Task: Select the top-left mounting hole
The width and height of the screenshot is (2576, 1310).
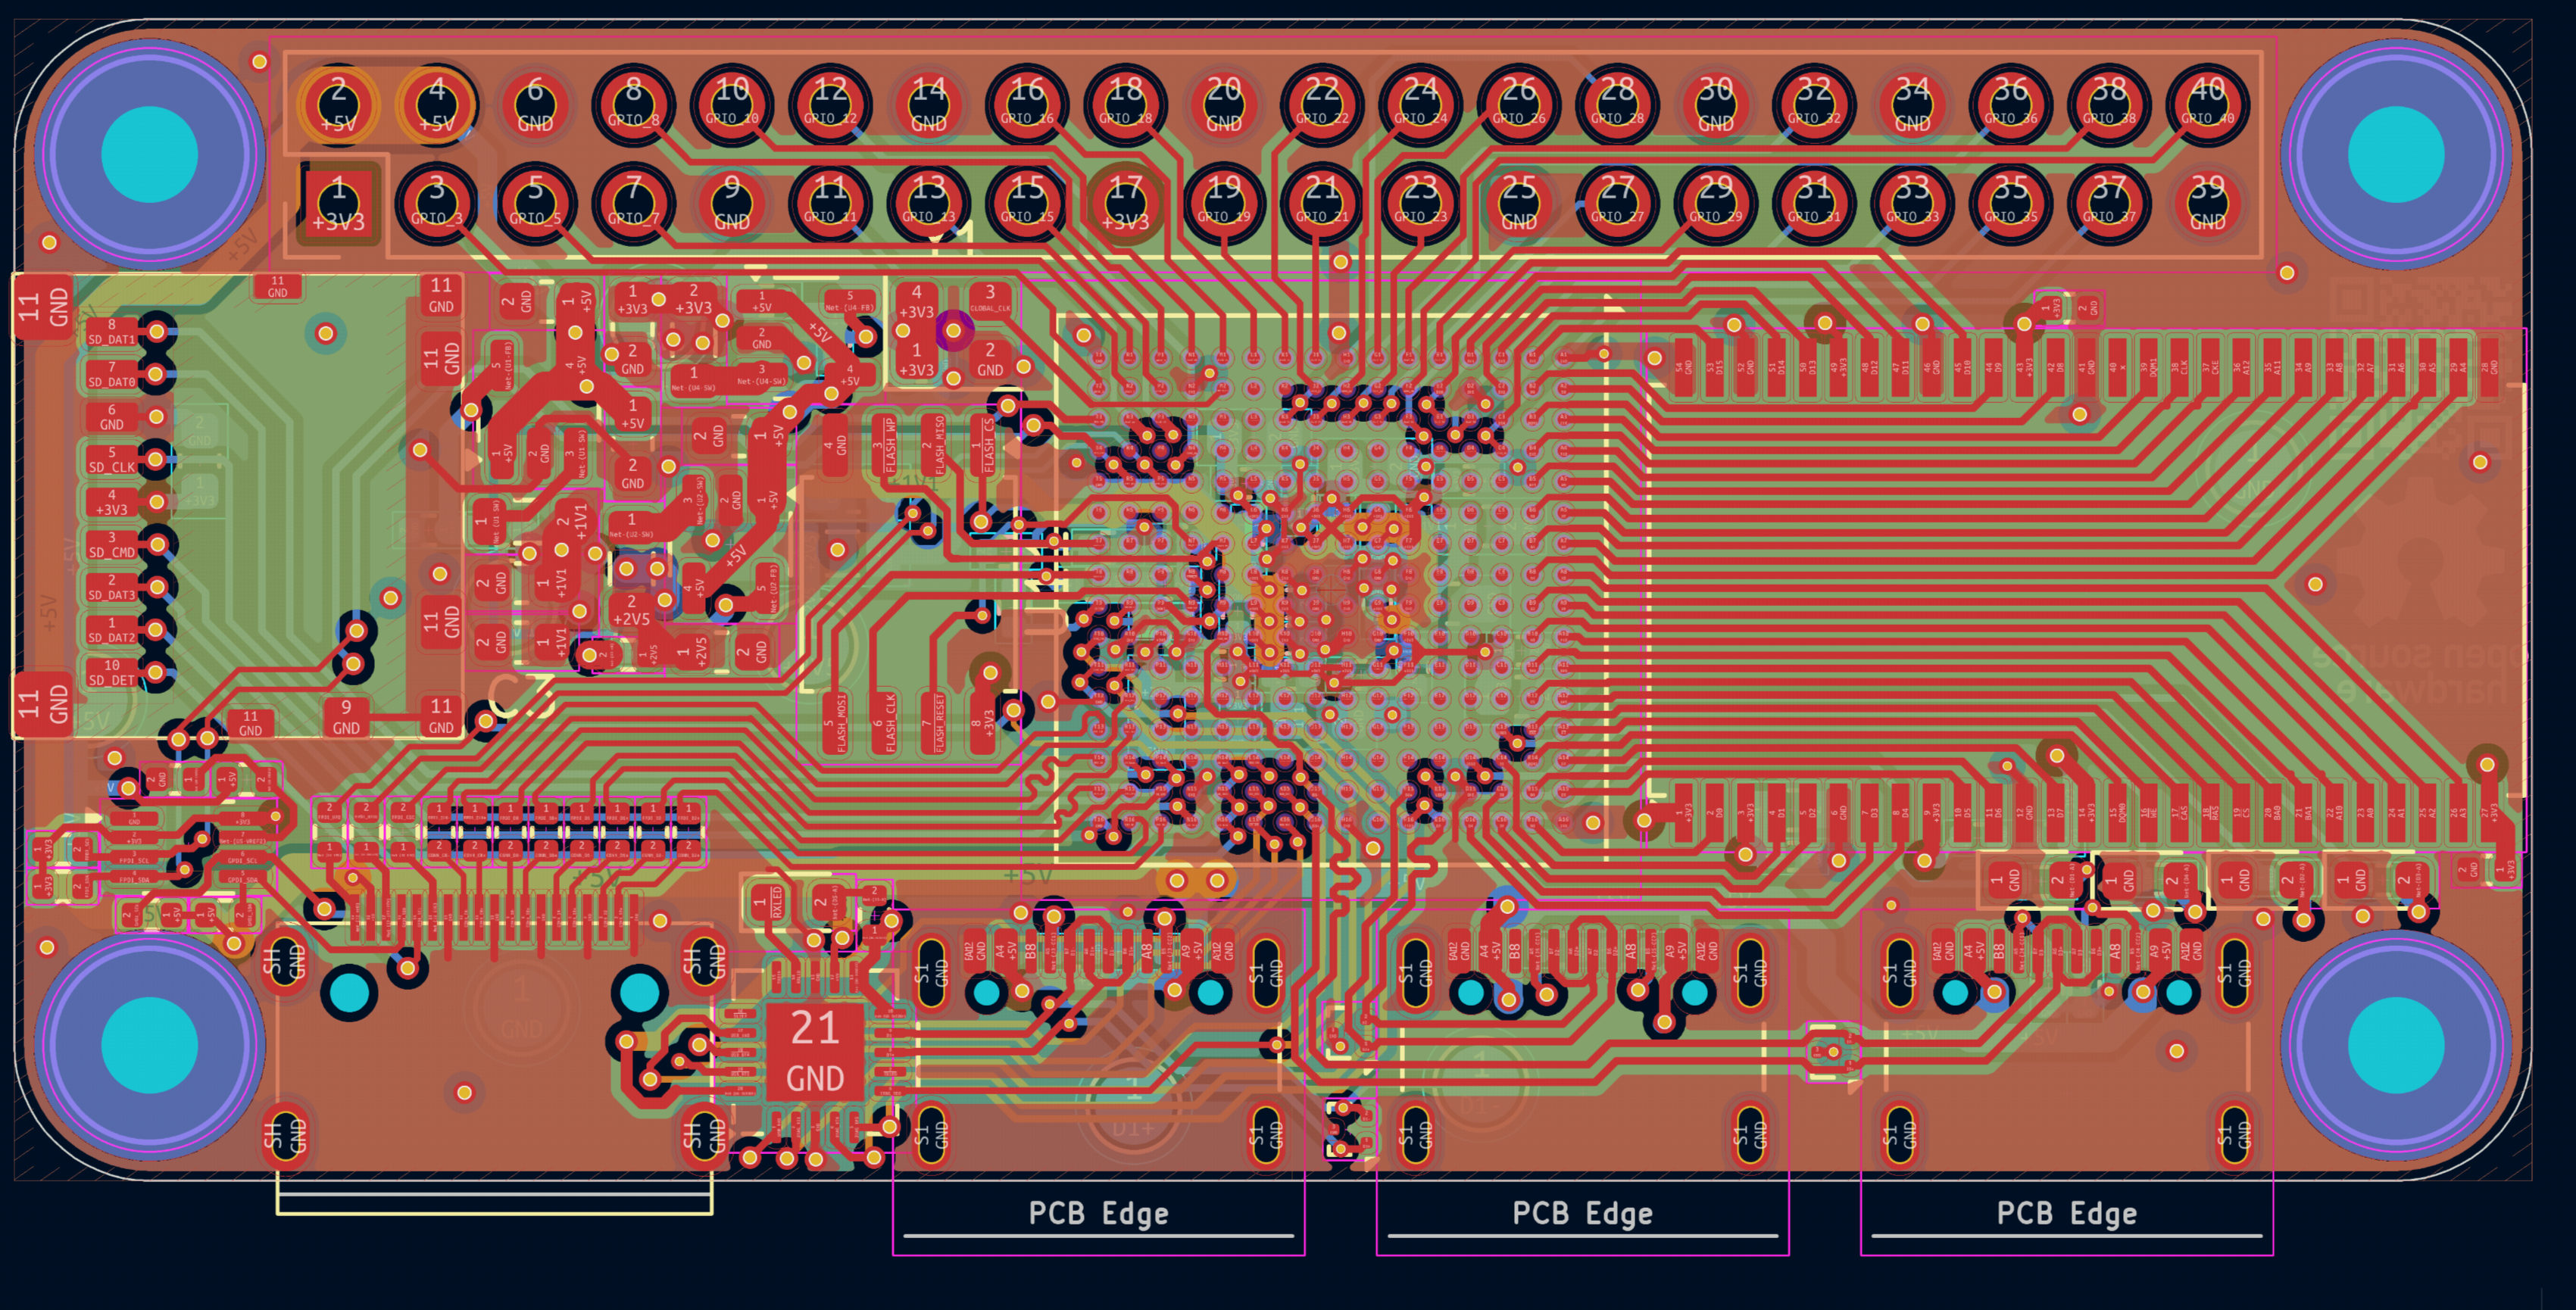Action: (x=150, y=154)
